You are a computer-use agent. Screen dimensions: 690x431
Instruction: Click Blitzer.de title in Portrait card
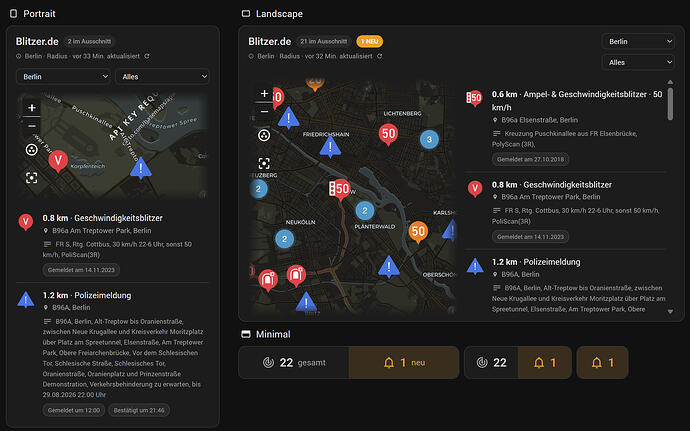pos(37,41)
